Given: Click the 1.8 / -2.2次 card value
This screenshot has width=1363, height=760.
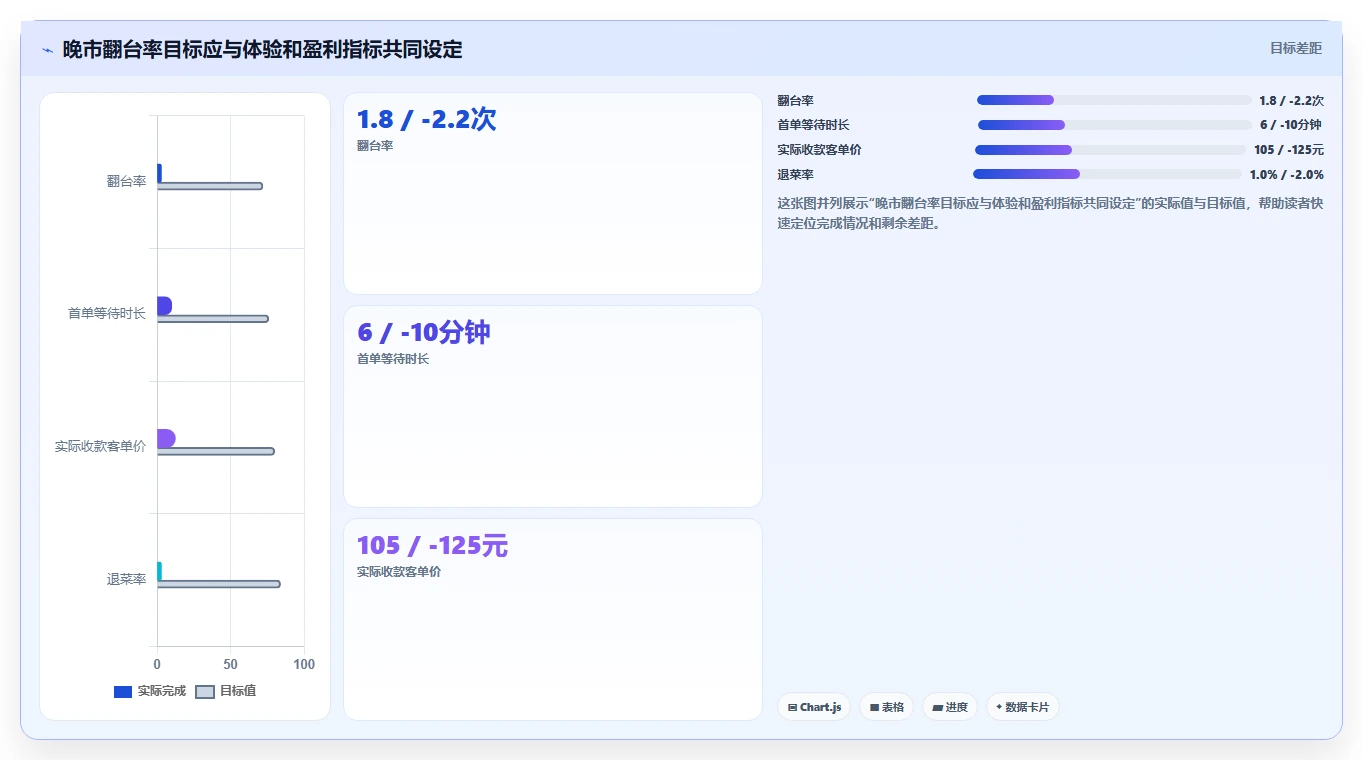Looking at the screenshot, I should 426,119.
